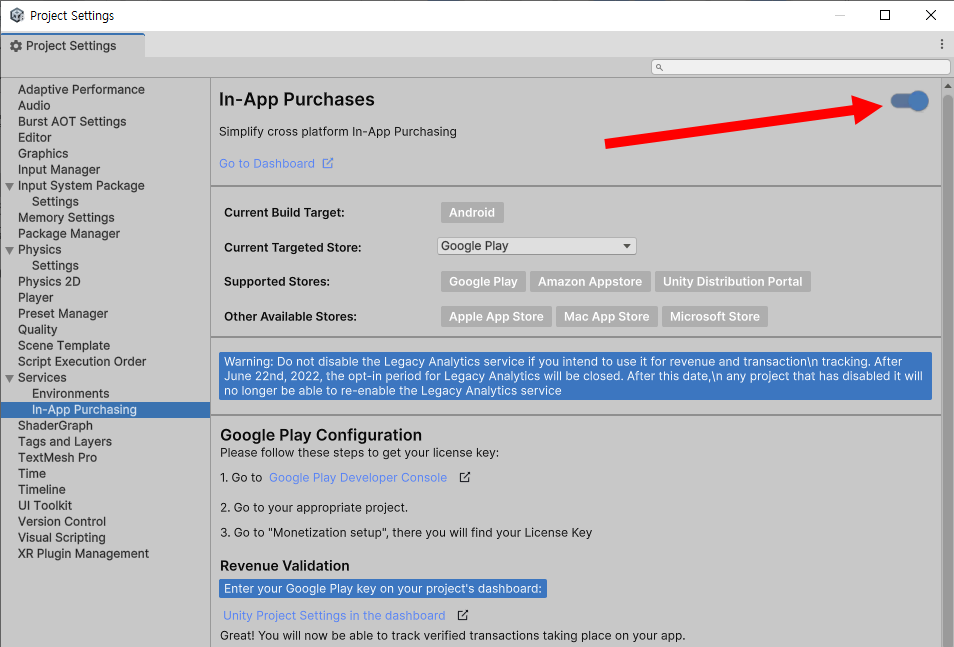Select Time settings
The height and width of the screenshot is (647, 954).
[32, 474]
